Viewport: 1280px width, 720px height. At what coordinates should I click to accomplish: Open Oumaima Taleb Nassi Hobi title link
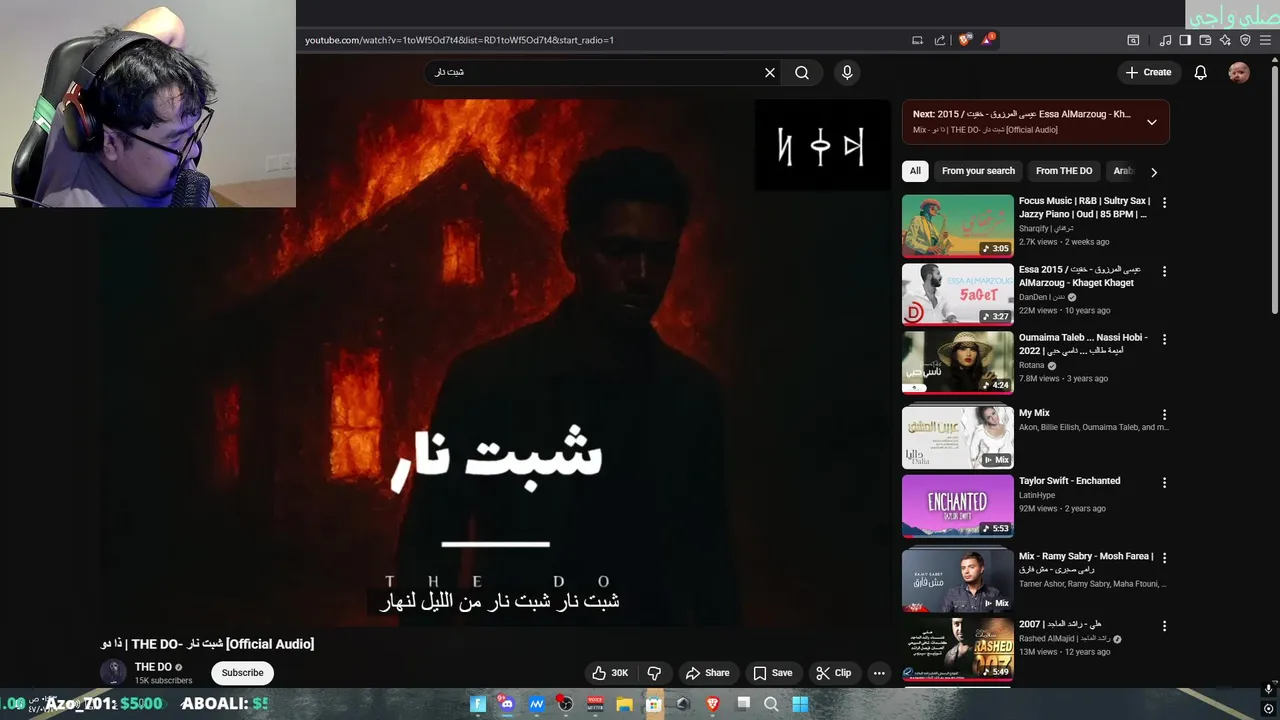pyautogui.click(x=1083, y=344)
